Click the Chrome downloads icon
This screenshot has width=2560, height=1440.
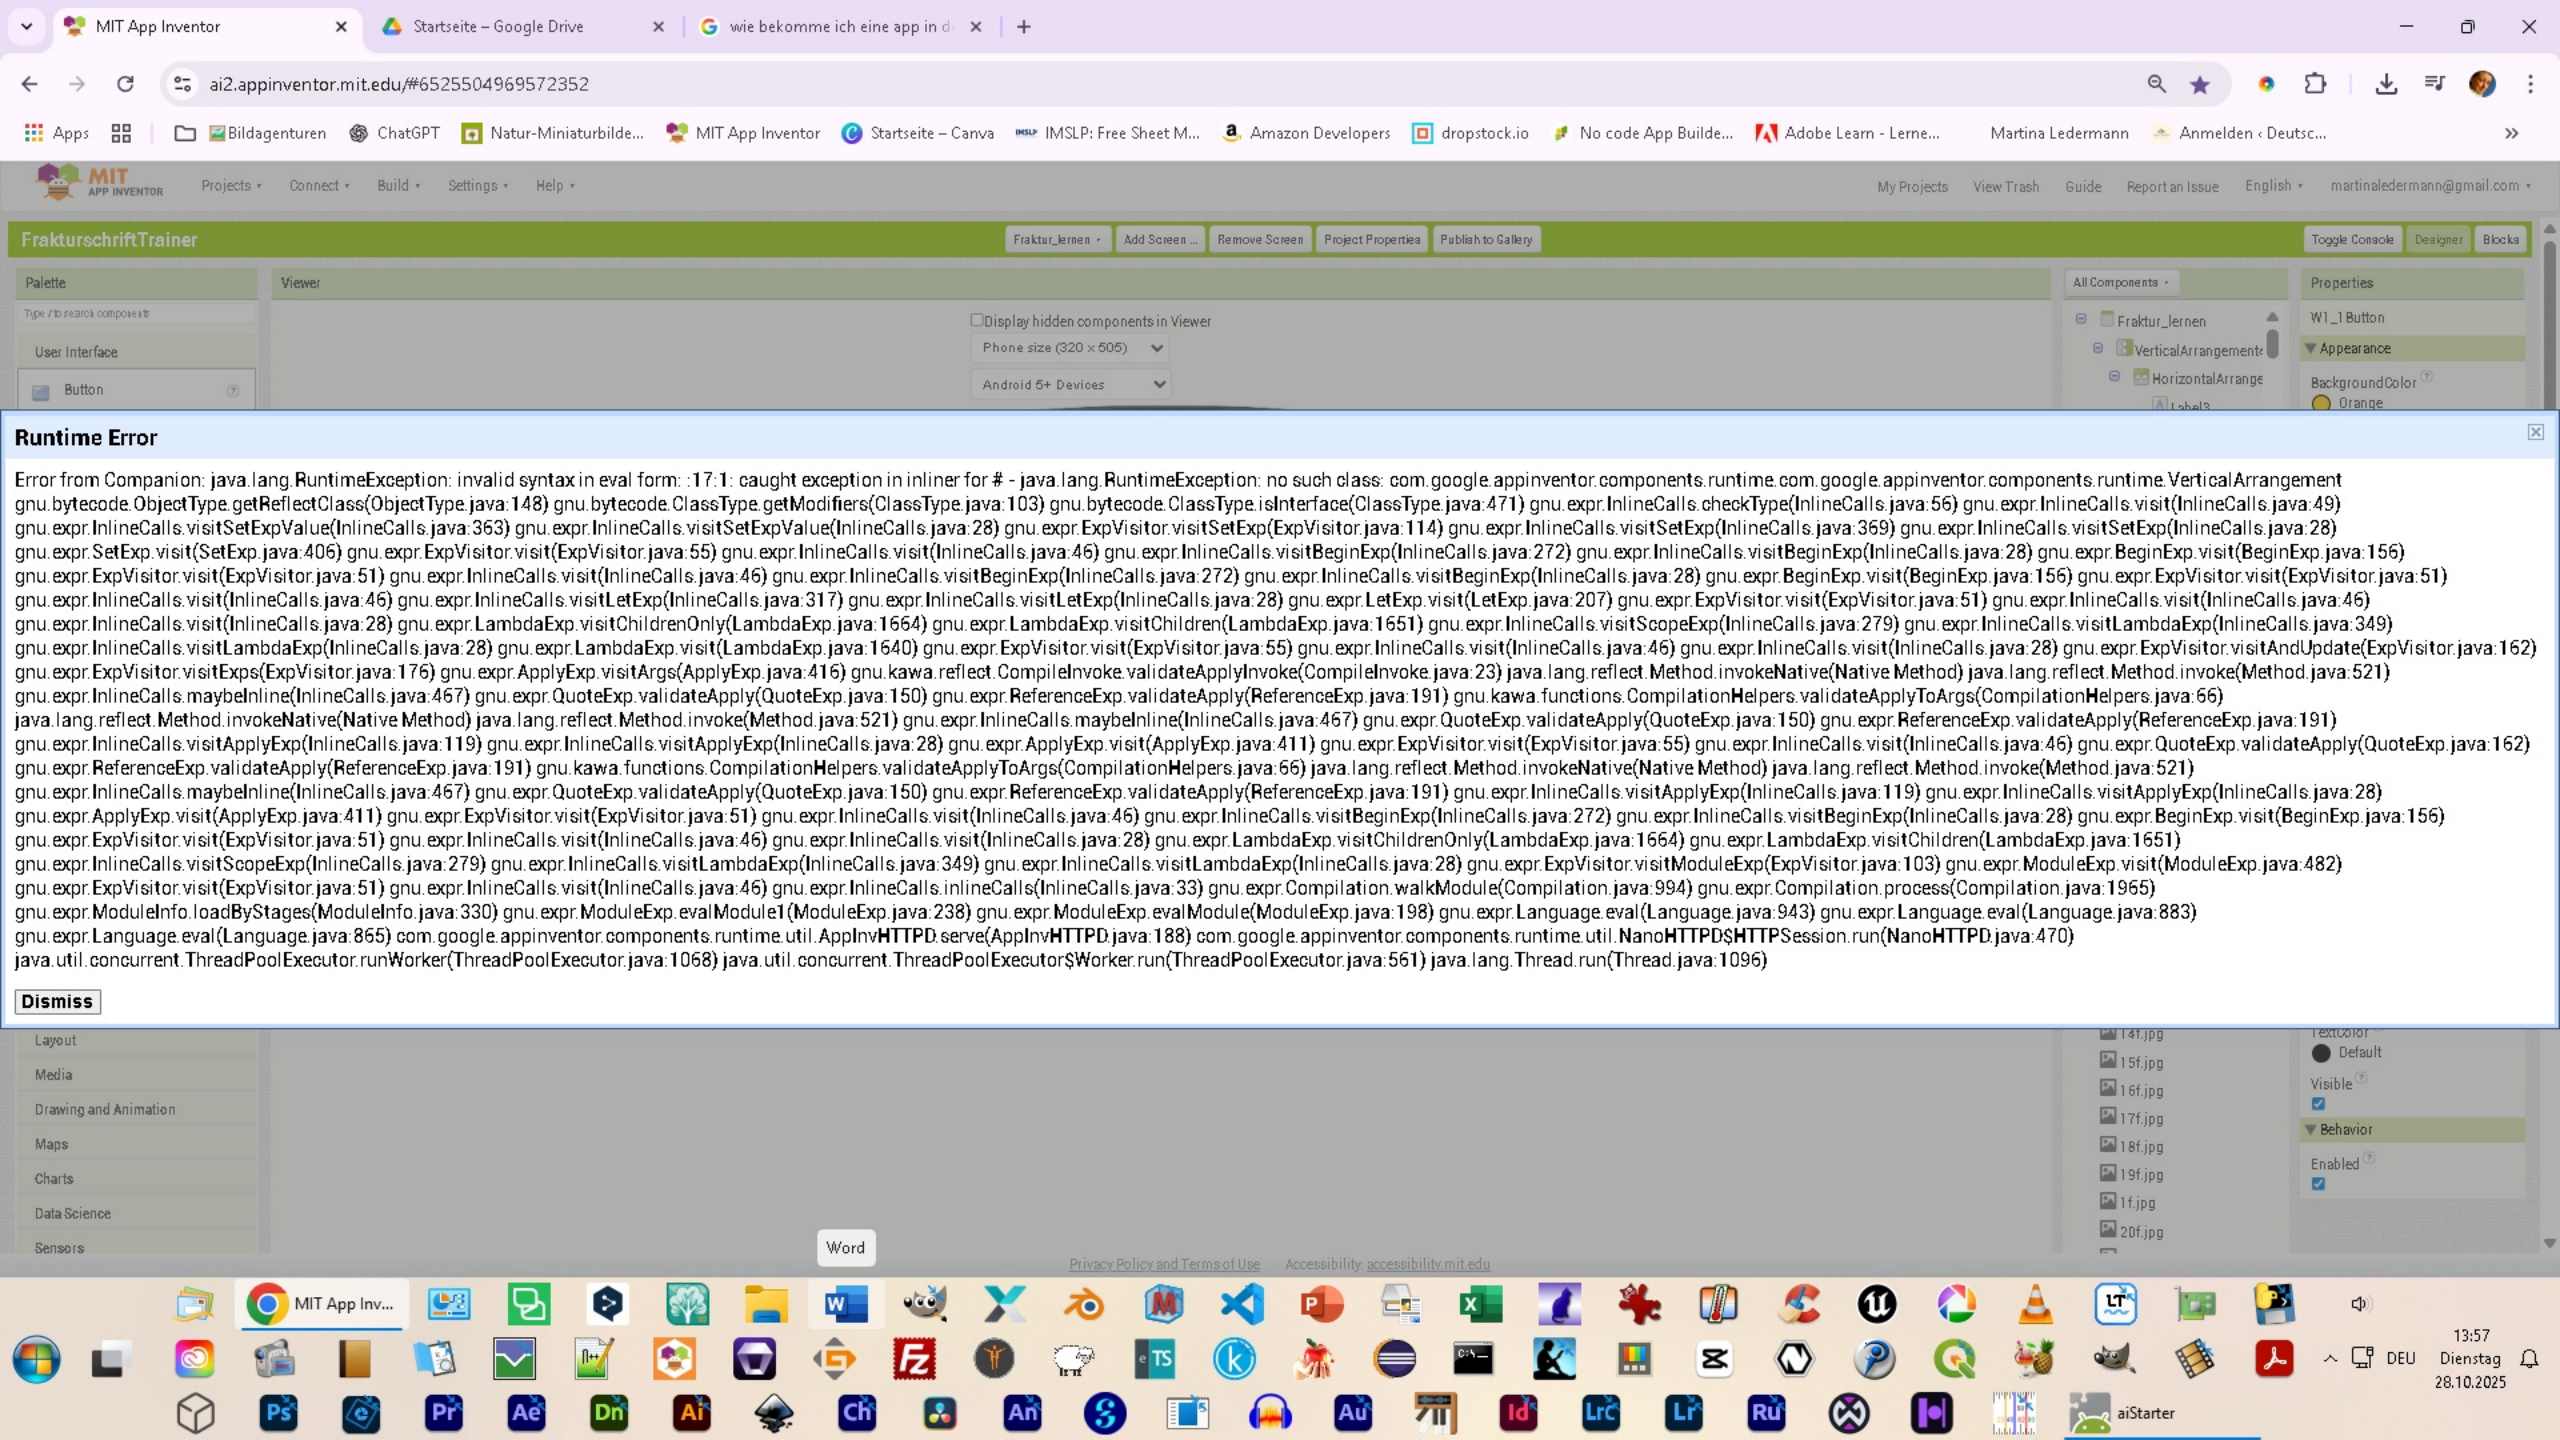click(2386, 84)
